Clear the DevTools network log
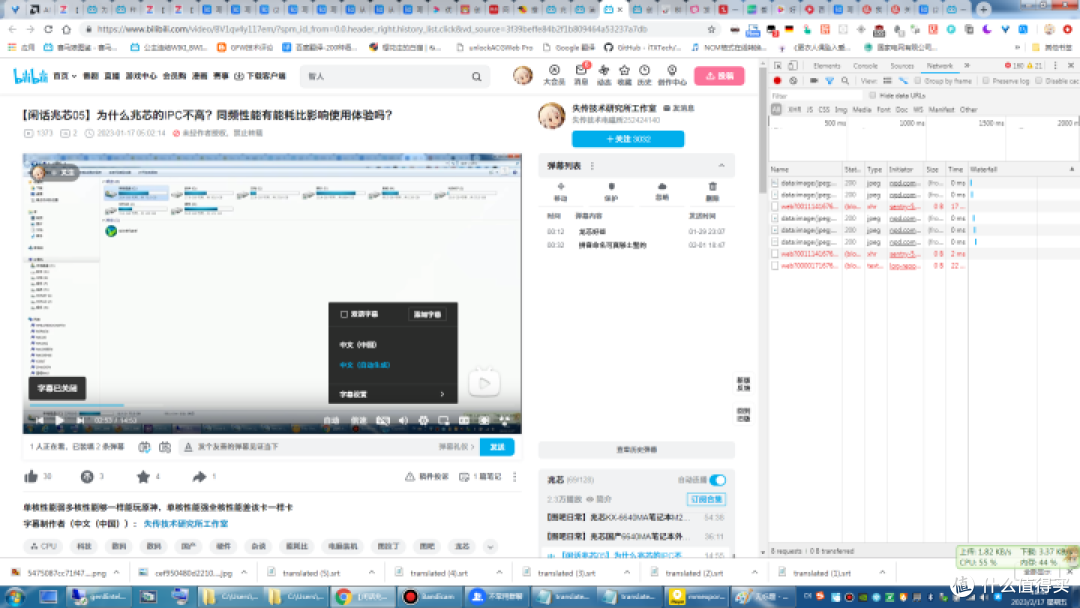The width and height of the screenshot is (1080, 608). [793, 81]
